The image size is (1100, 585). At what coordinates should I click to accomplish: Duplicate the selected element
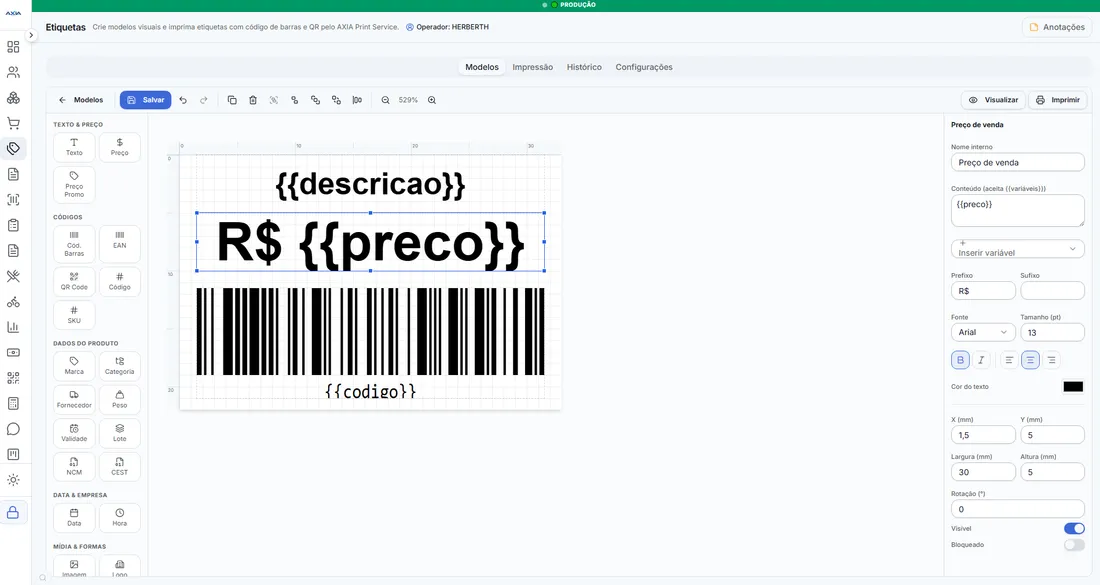(x=232, y=100)
